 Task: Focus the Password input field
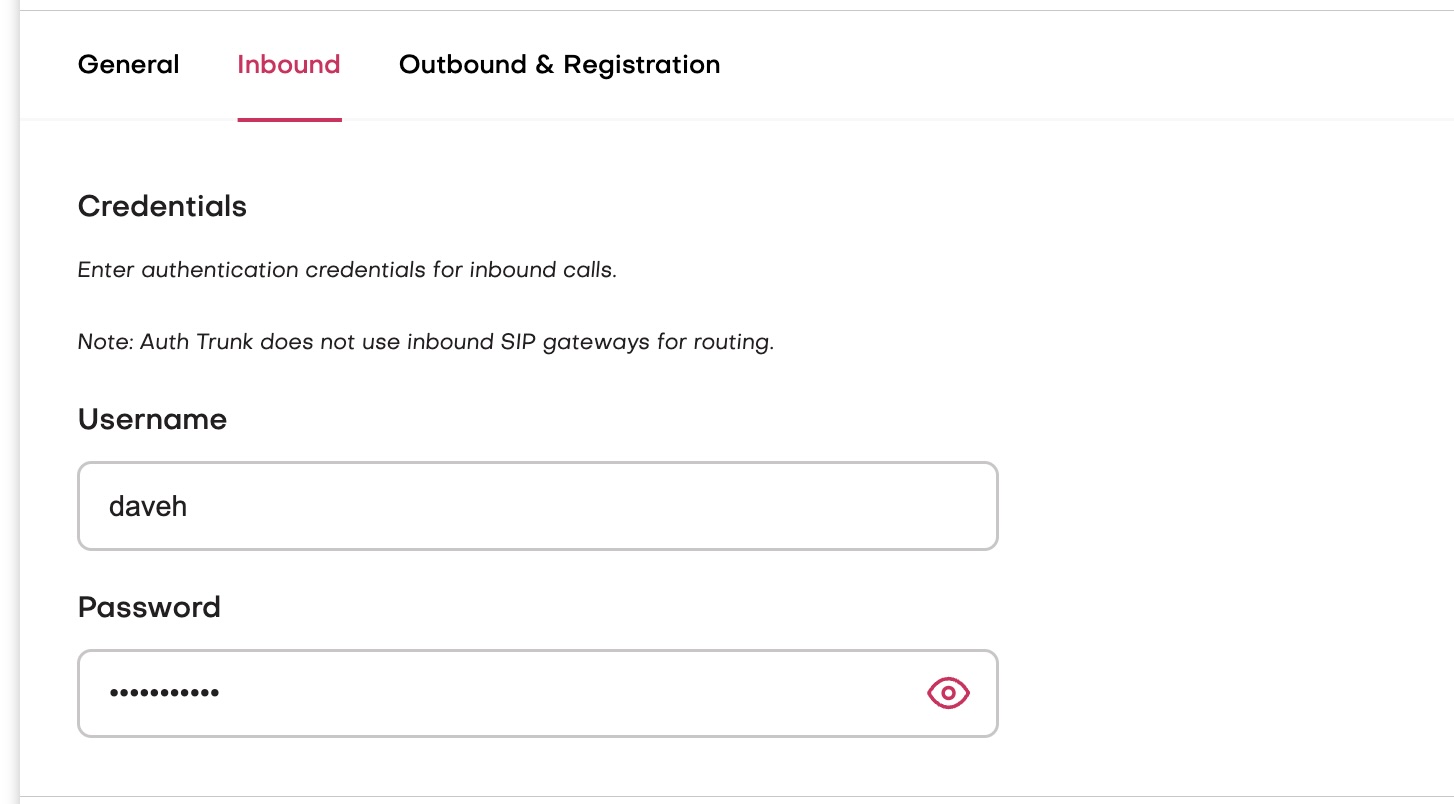(x=500, y=693)
